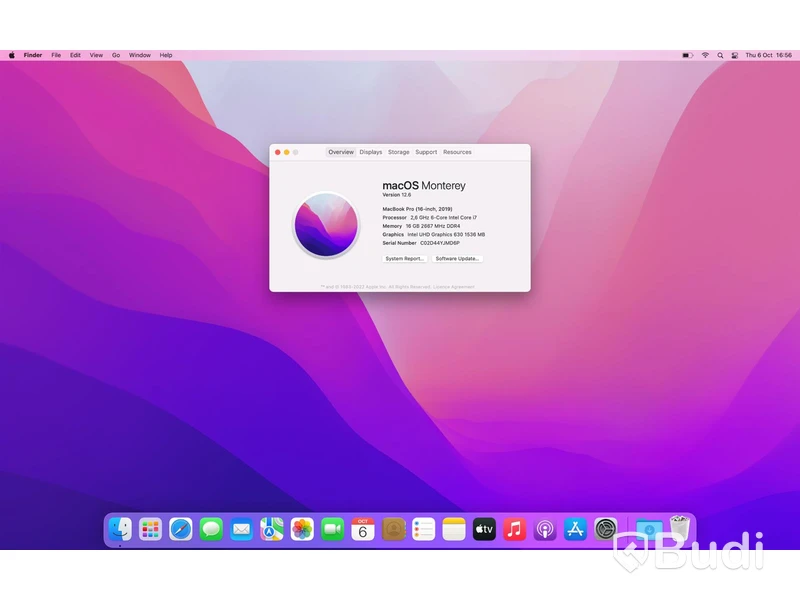
Task: Open the Go menu
Action: 116,55
